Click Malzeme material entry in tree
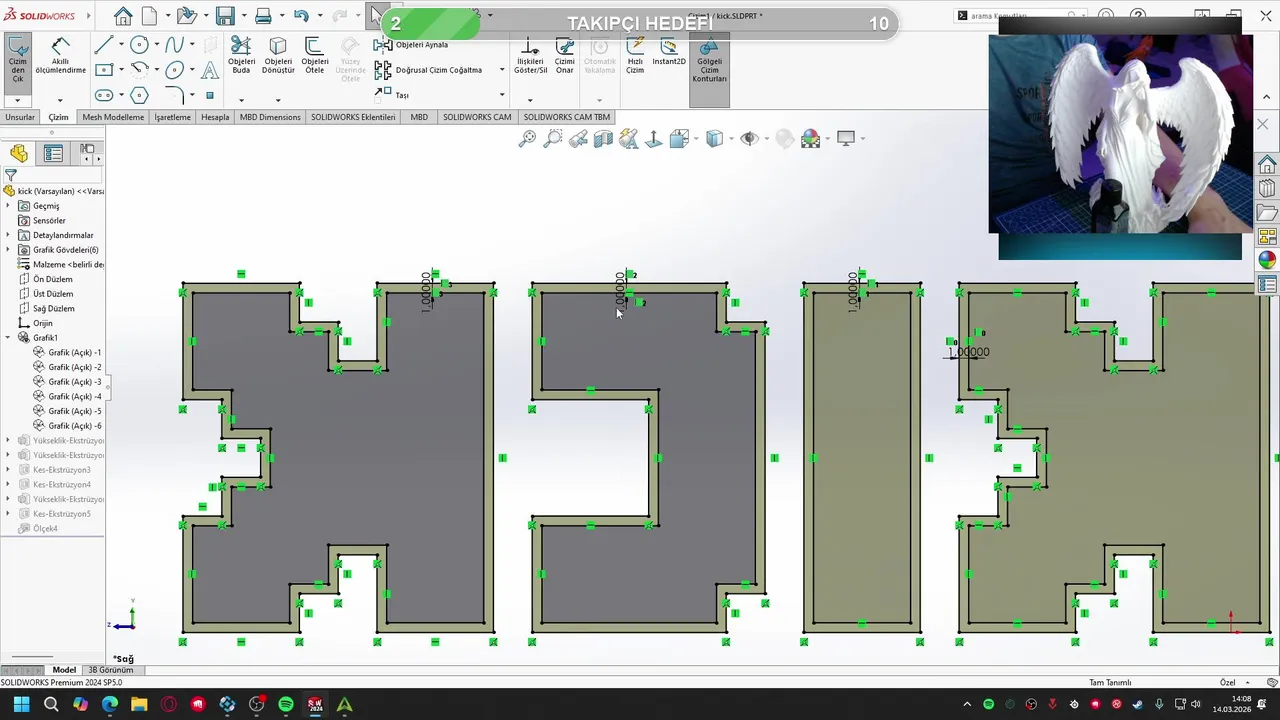This screenshot has width=1280, height=720. [61, 264]
